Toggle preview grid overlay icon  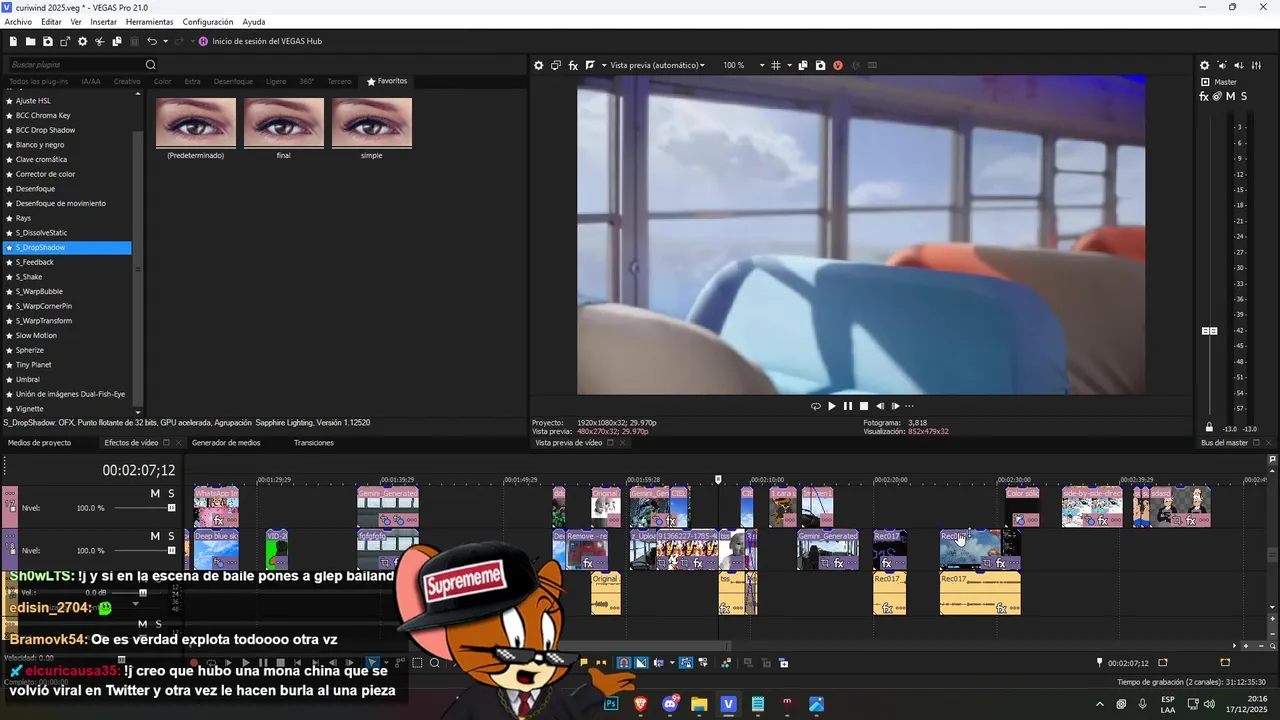point(776,65)
